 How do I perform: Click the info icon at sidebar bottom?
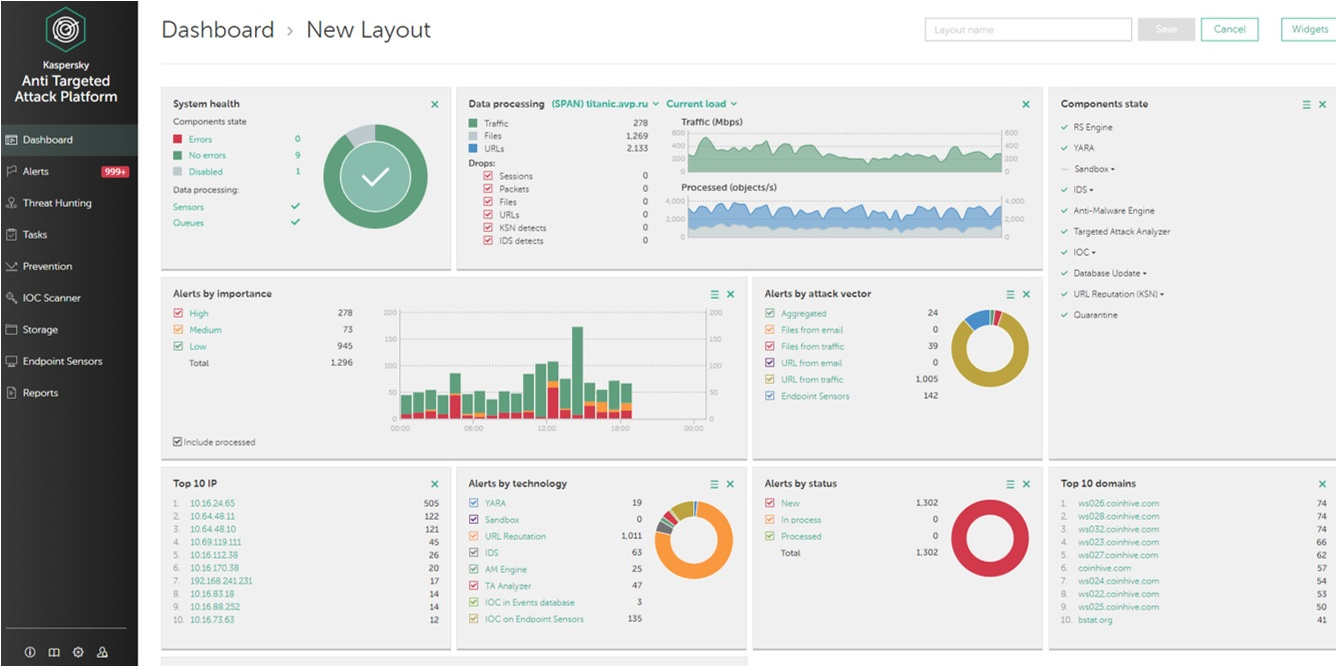click(x=29, y=652)
